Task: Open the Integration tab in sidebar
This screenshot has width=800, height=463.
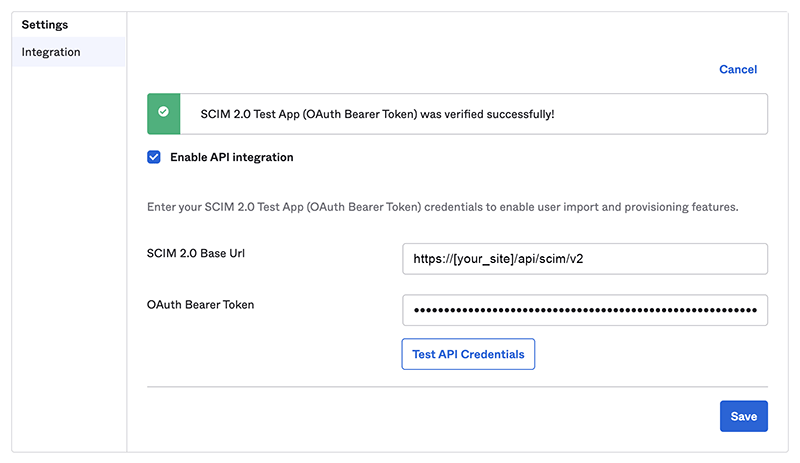Action: click(x=51, y=52)
